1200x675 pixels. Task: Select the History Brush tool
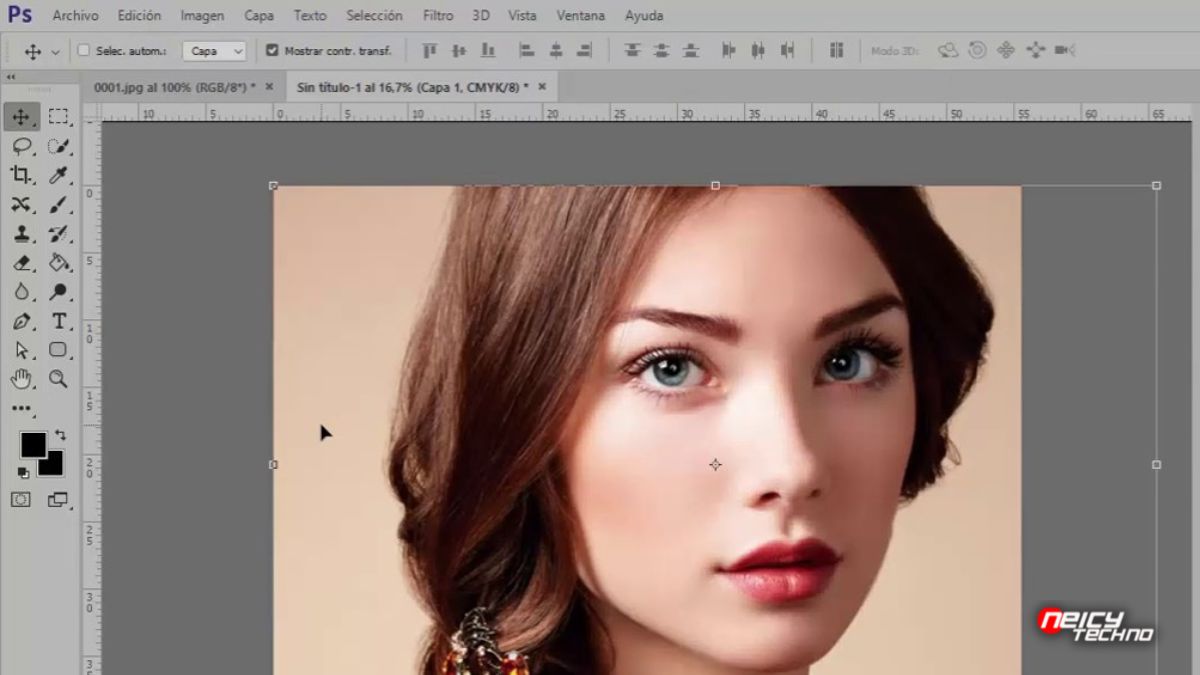(59, 234)
